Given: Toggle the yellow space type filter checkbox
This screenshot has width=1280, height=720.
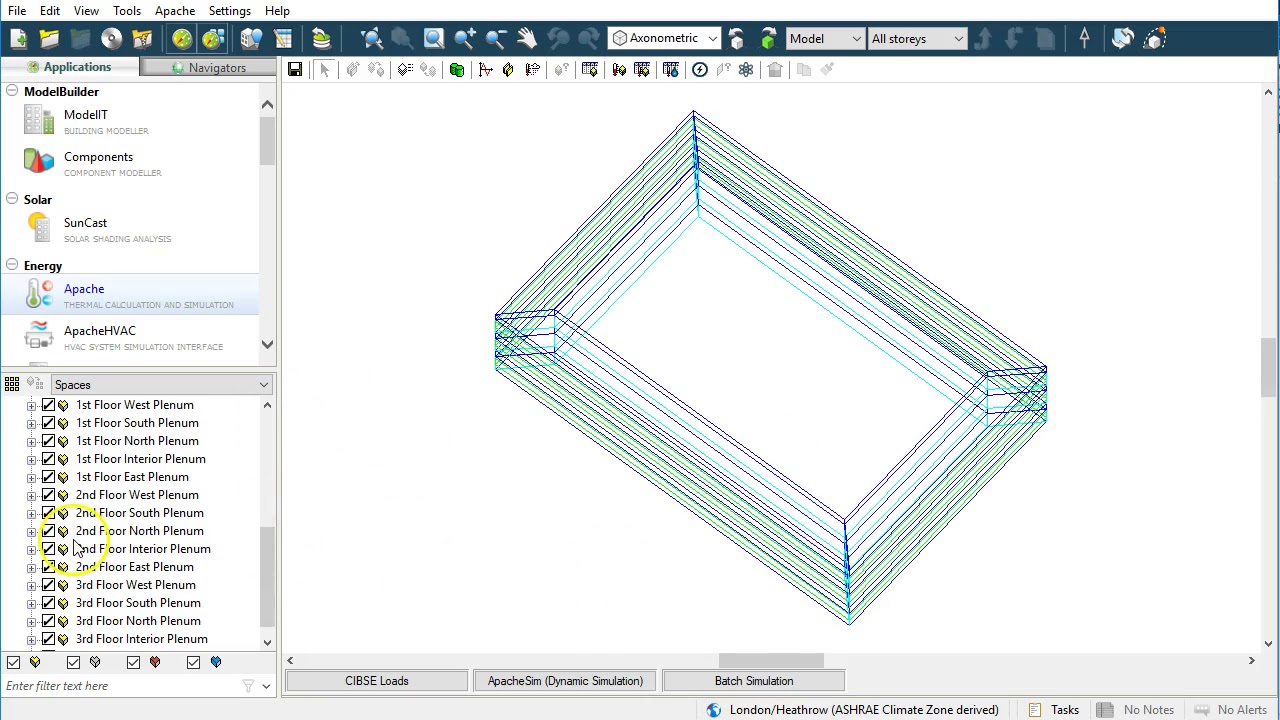Looking at the screenshot, I should [x=13, y=662].
